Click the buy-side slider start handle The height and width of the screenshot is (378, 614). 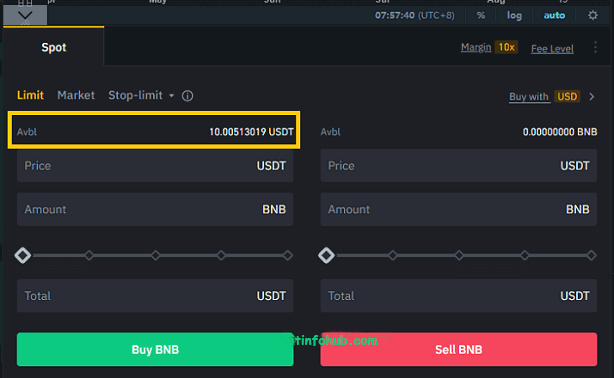(x=23, y=255)
